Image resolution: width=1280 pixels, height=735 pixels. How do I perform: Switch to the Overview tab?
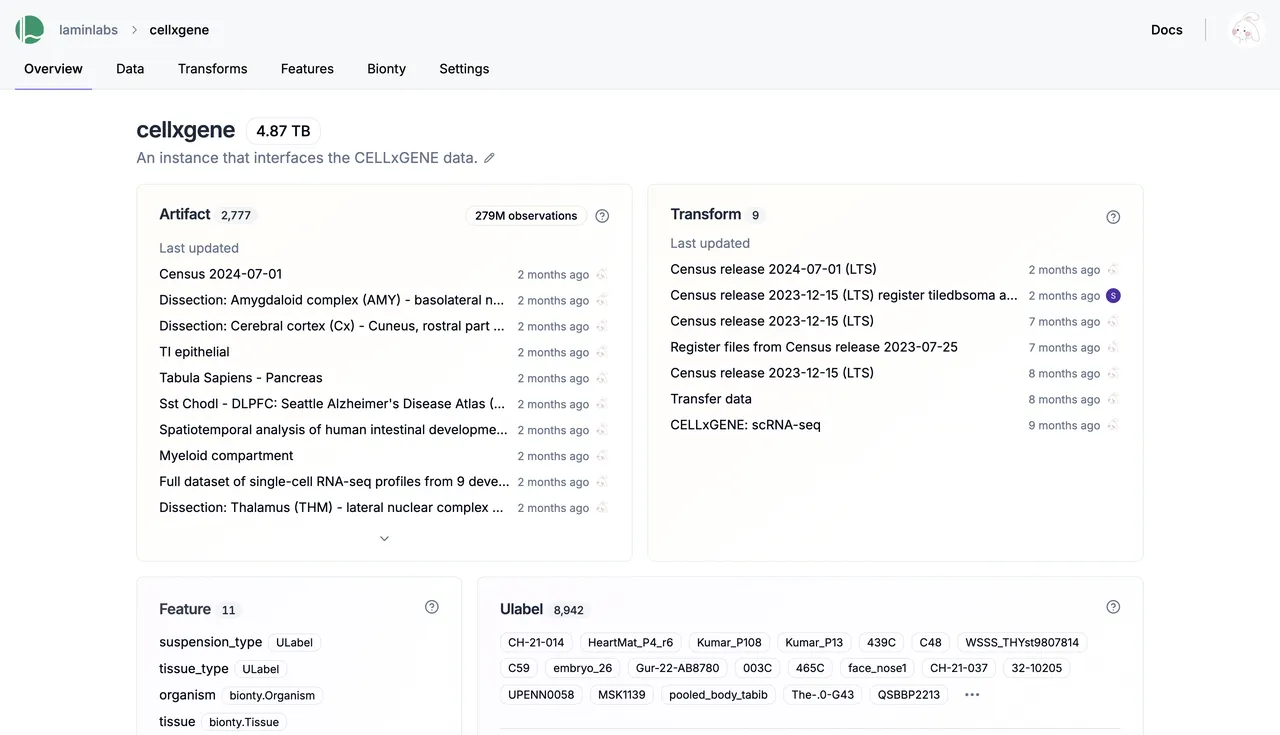tap(53, 69)
